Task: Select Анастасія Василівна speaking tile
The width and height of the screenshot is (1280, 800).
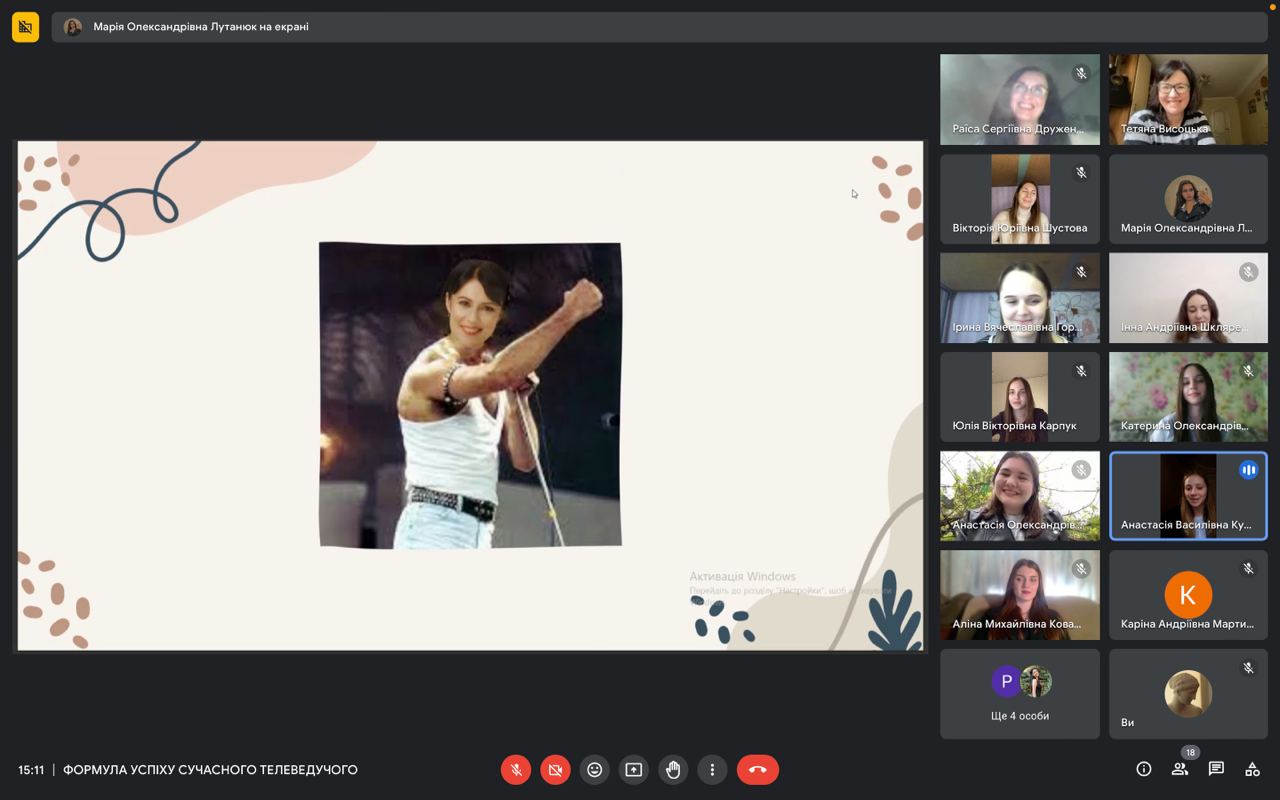Action: pos(1188,496)
